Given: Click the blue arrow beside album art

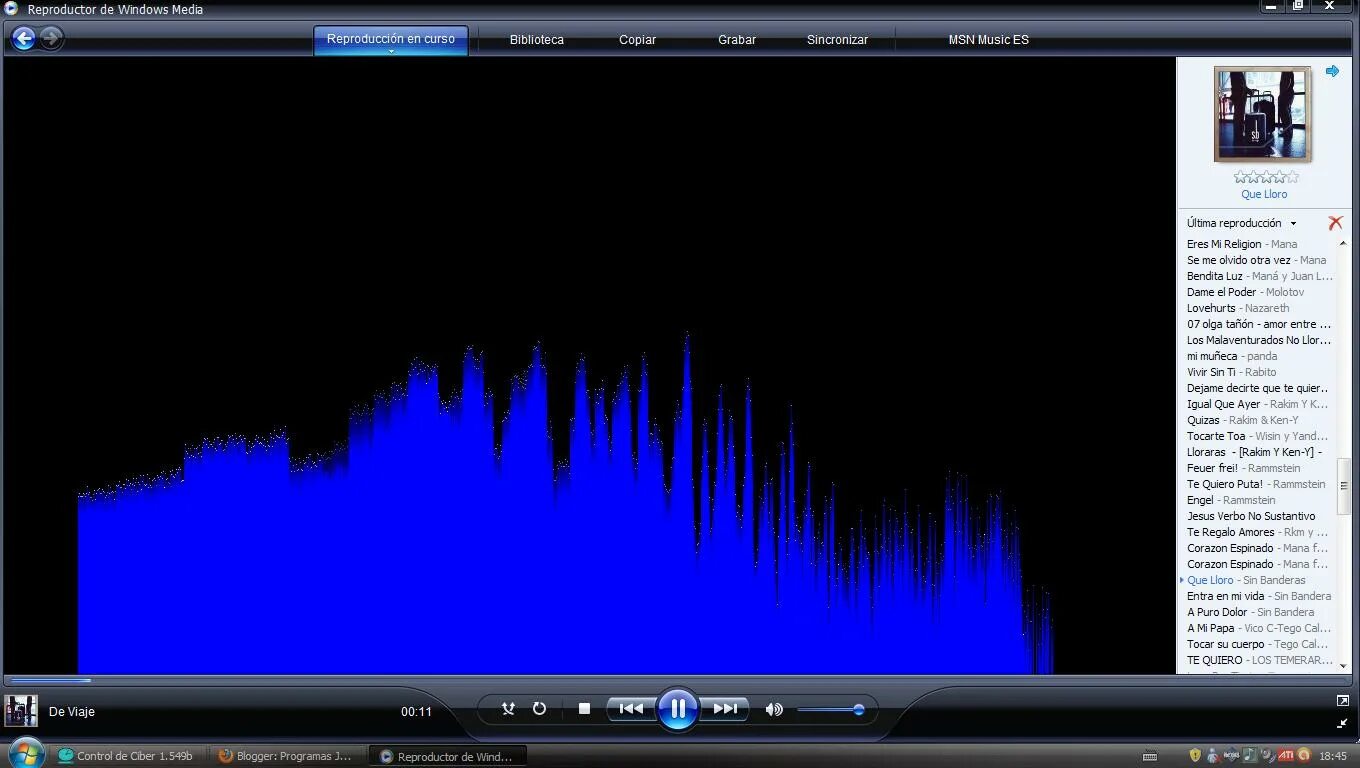Looking at the screenshot, I should (1332, 71).
